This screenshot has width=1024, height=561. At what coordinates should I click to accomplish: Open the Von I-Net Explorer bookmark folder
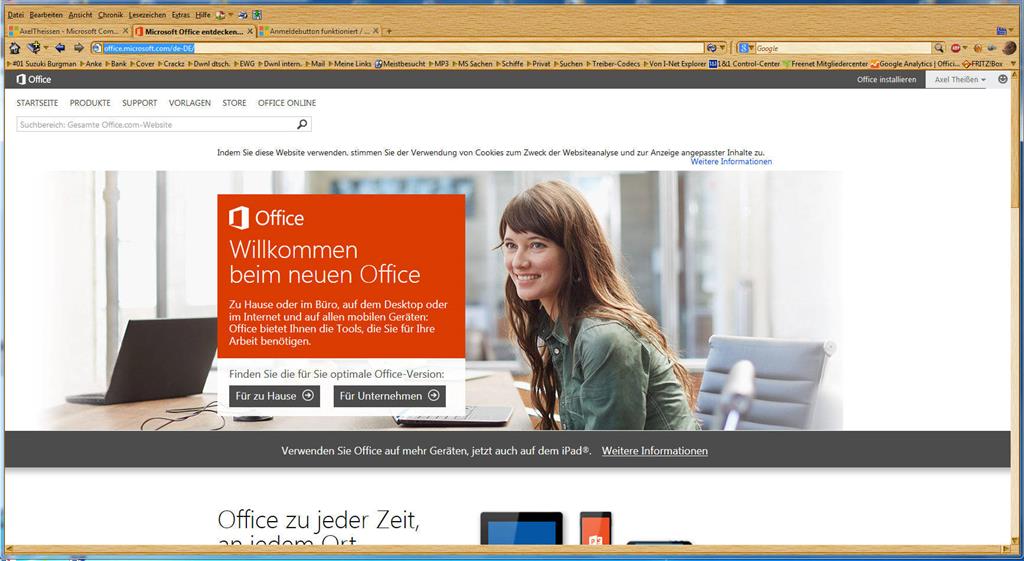[x=675, y=64]
